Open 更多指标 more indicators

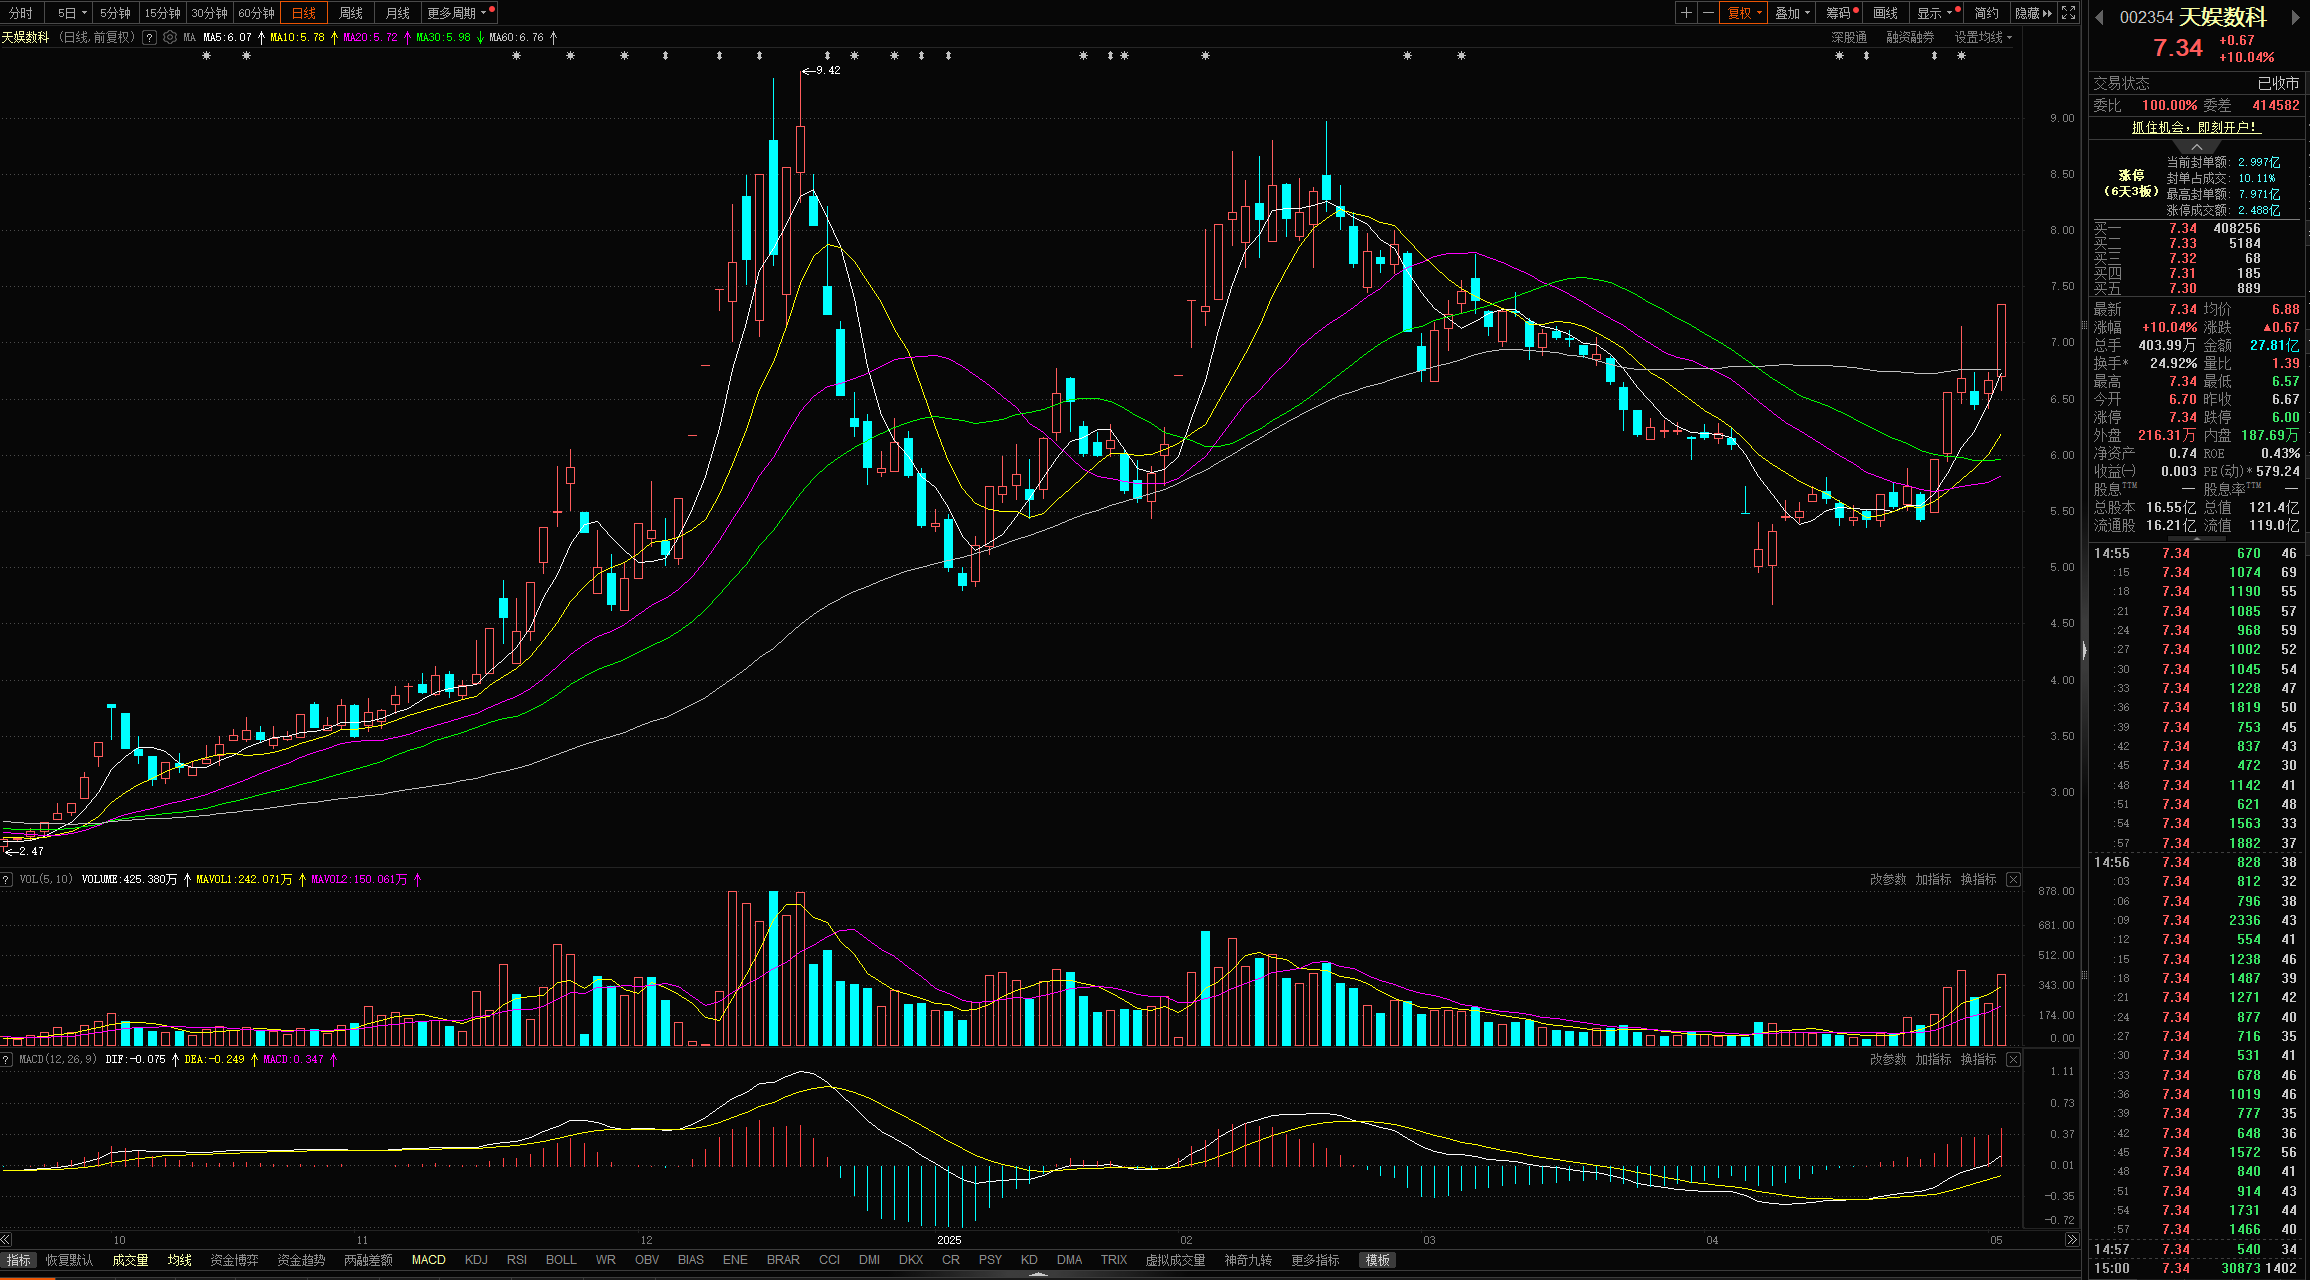tap(1315, 1260)
